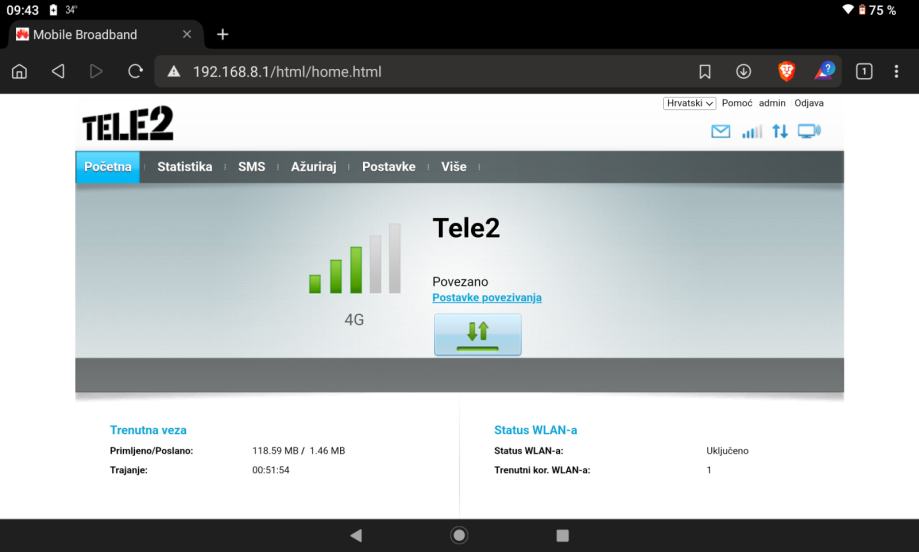919x552 pixels.
Task: Tap the Android back navigation button
Action: pos(356,535)
